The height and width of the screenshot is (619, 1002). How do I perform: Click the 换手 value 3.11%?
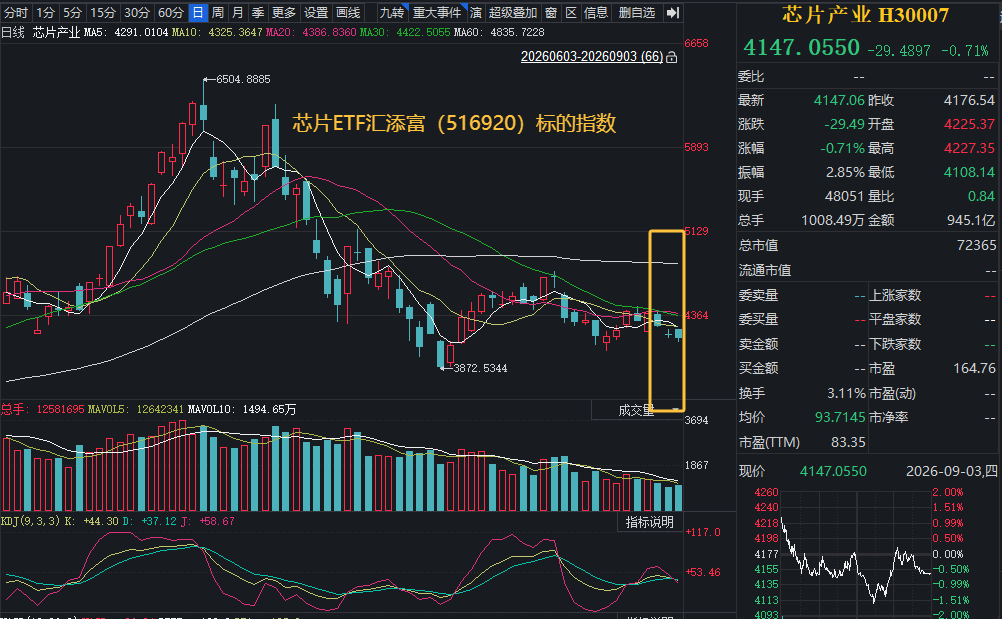pyautogui.click(x=846, y=394)
